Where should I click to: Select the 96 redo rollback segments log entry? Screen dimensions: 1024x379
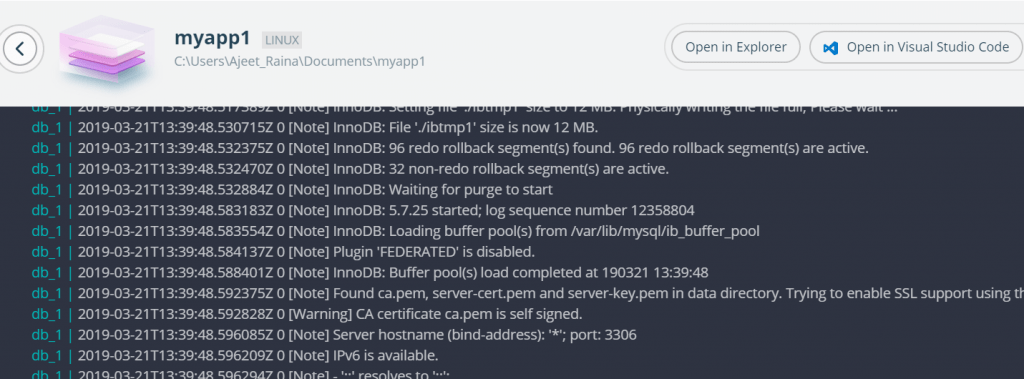pyautogui.click(x=450, y=148)
